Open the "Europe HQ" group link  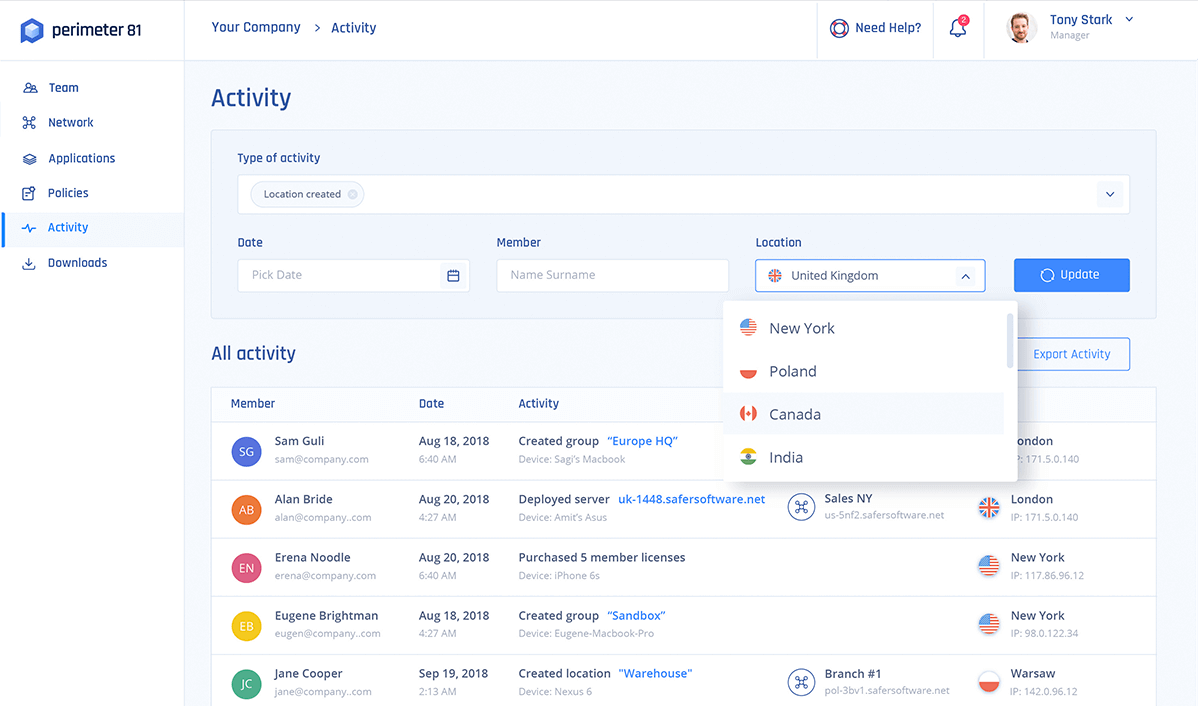click(x=642, y=441)
